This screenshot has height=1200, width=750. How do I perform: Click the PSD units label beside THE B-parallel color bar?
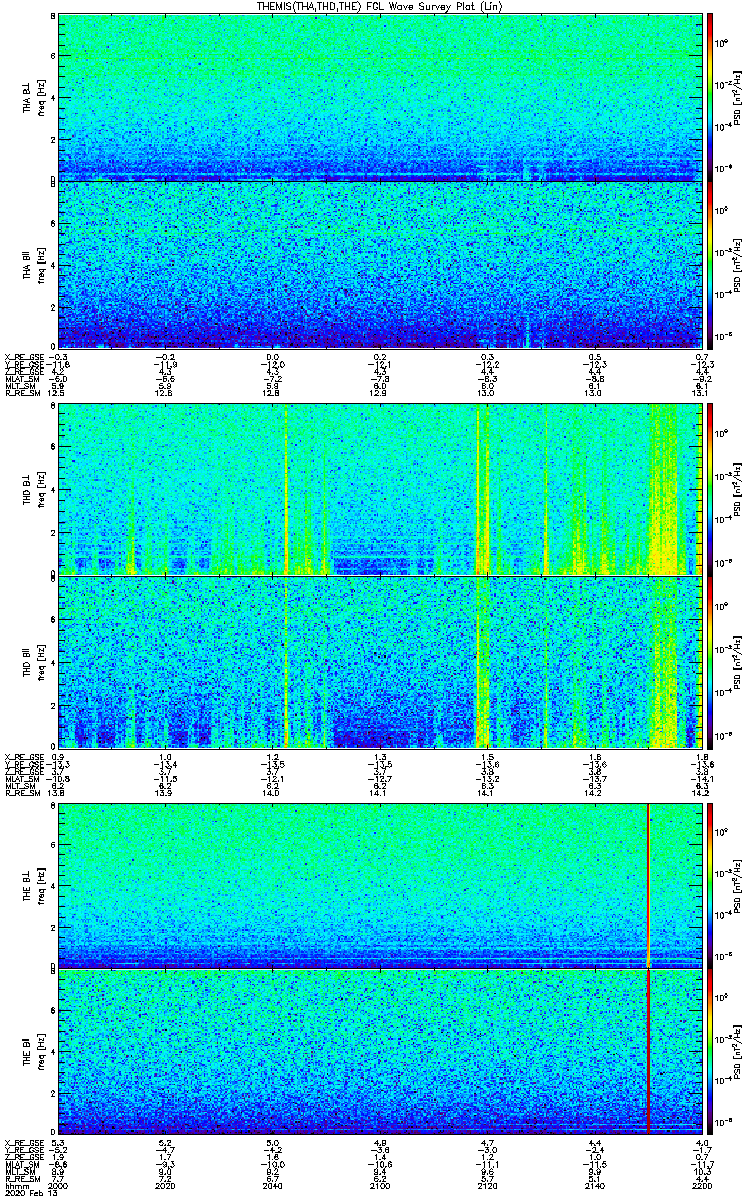737,1050
